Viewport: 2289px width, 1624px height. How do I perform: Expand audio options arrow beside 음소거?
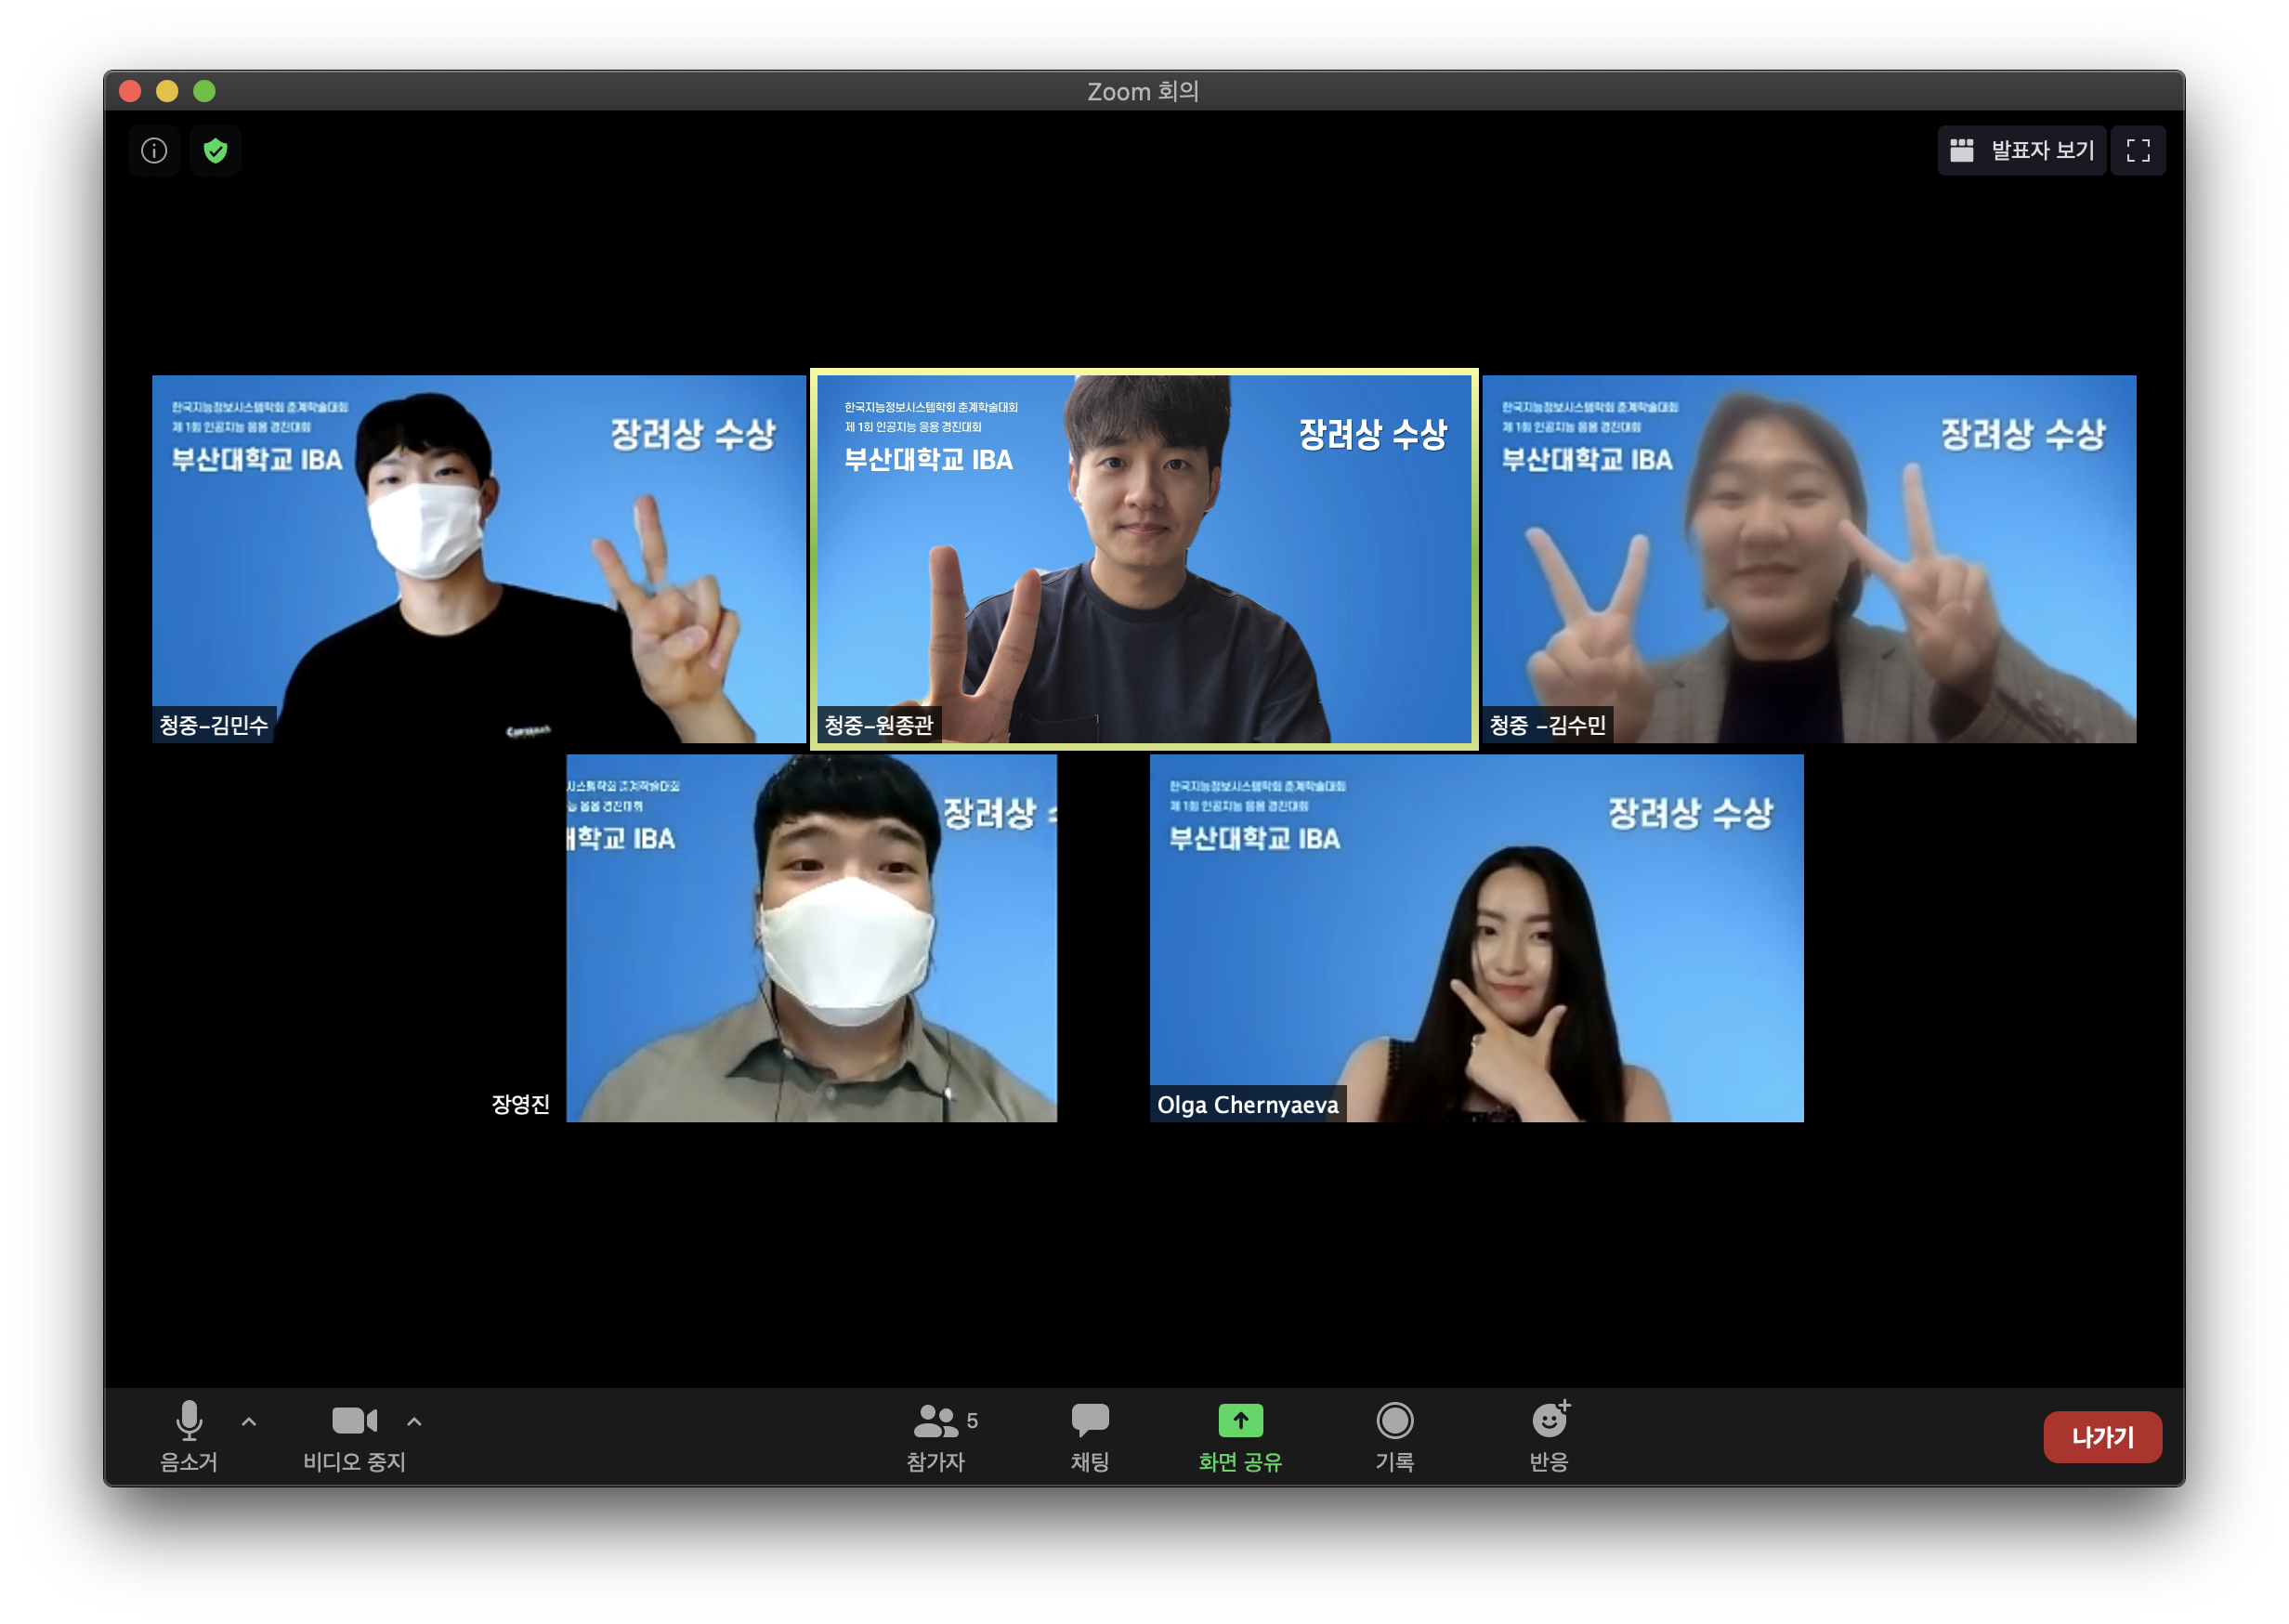249,1421
